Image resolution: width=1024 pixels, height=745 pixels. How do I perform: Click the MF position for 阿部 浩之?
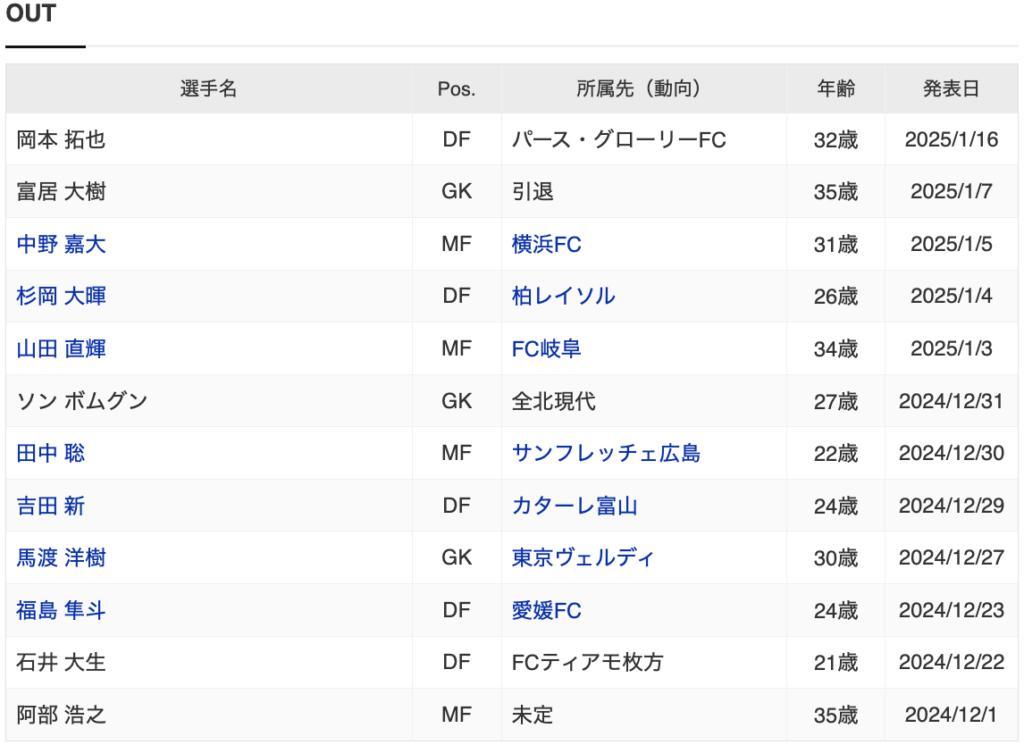point(456,715)
